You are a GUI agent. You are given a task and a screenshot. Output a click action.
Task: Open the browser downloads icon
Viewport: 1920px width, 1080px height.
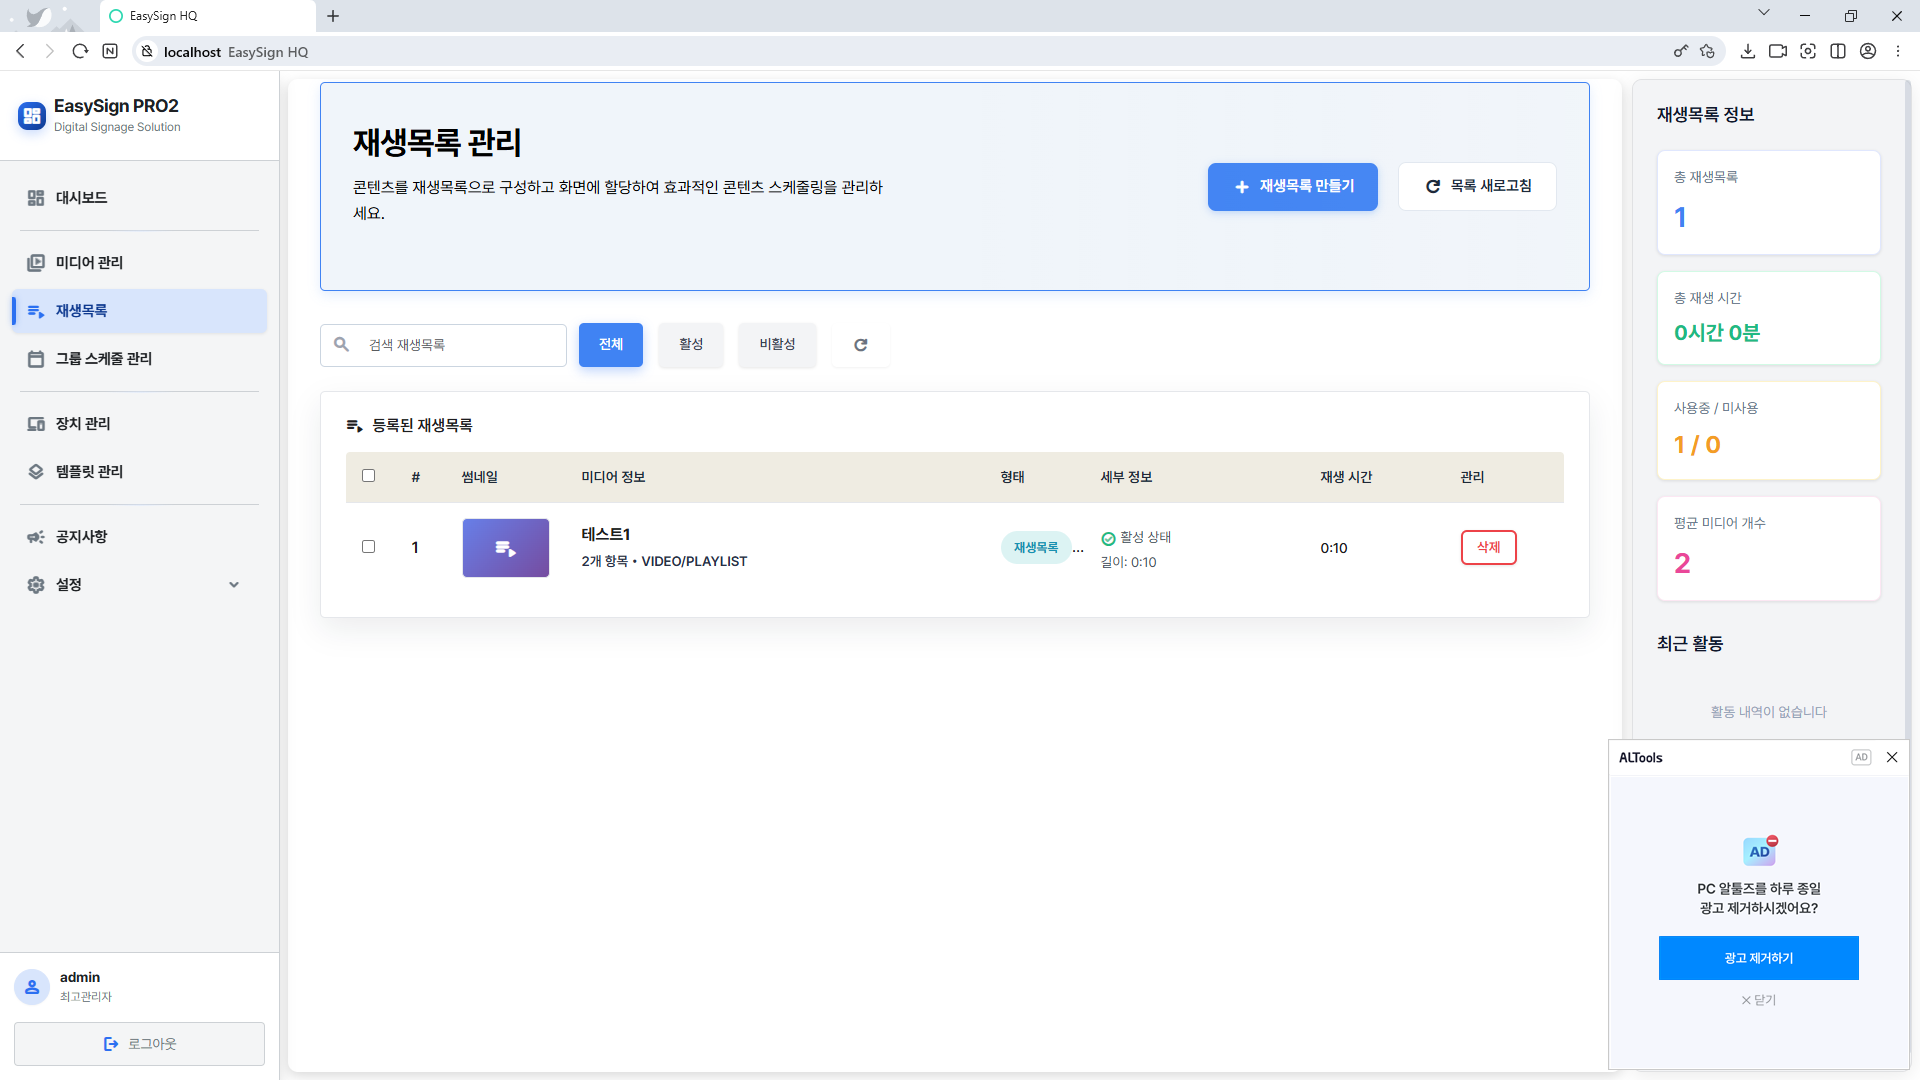[x=1747, y=51]
